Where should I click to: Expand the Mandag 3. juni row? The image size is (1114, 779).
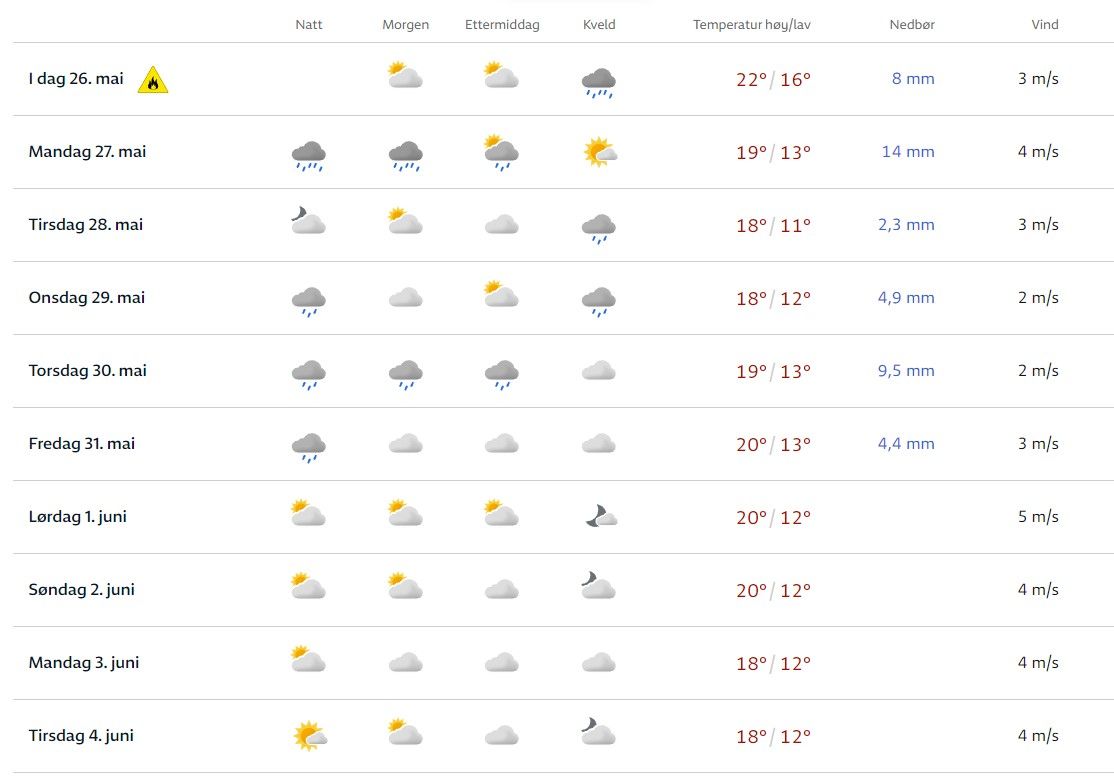[x=84, y=663]
